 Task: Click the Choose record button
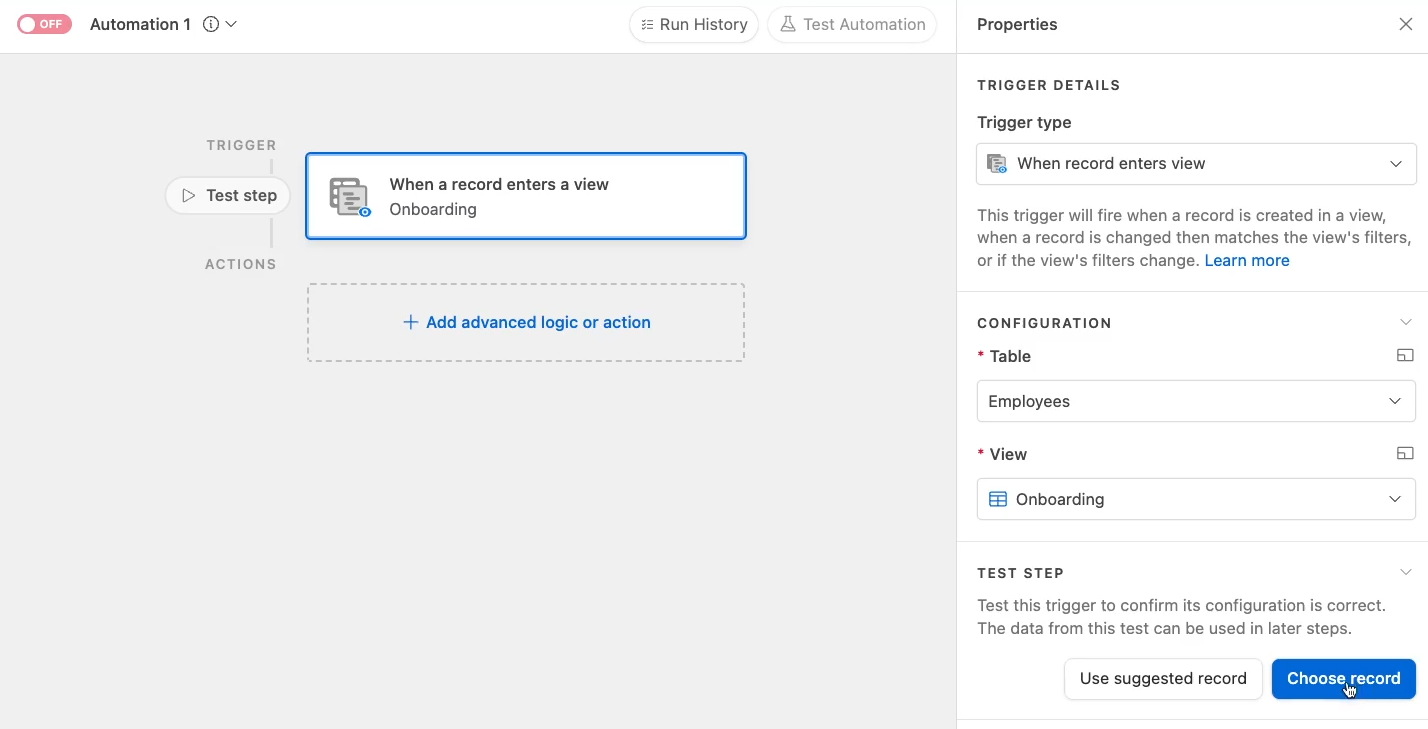1343,679
